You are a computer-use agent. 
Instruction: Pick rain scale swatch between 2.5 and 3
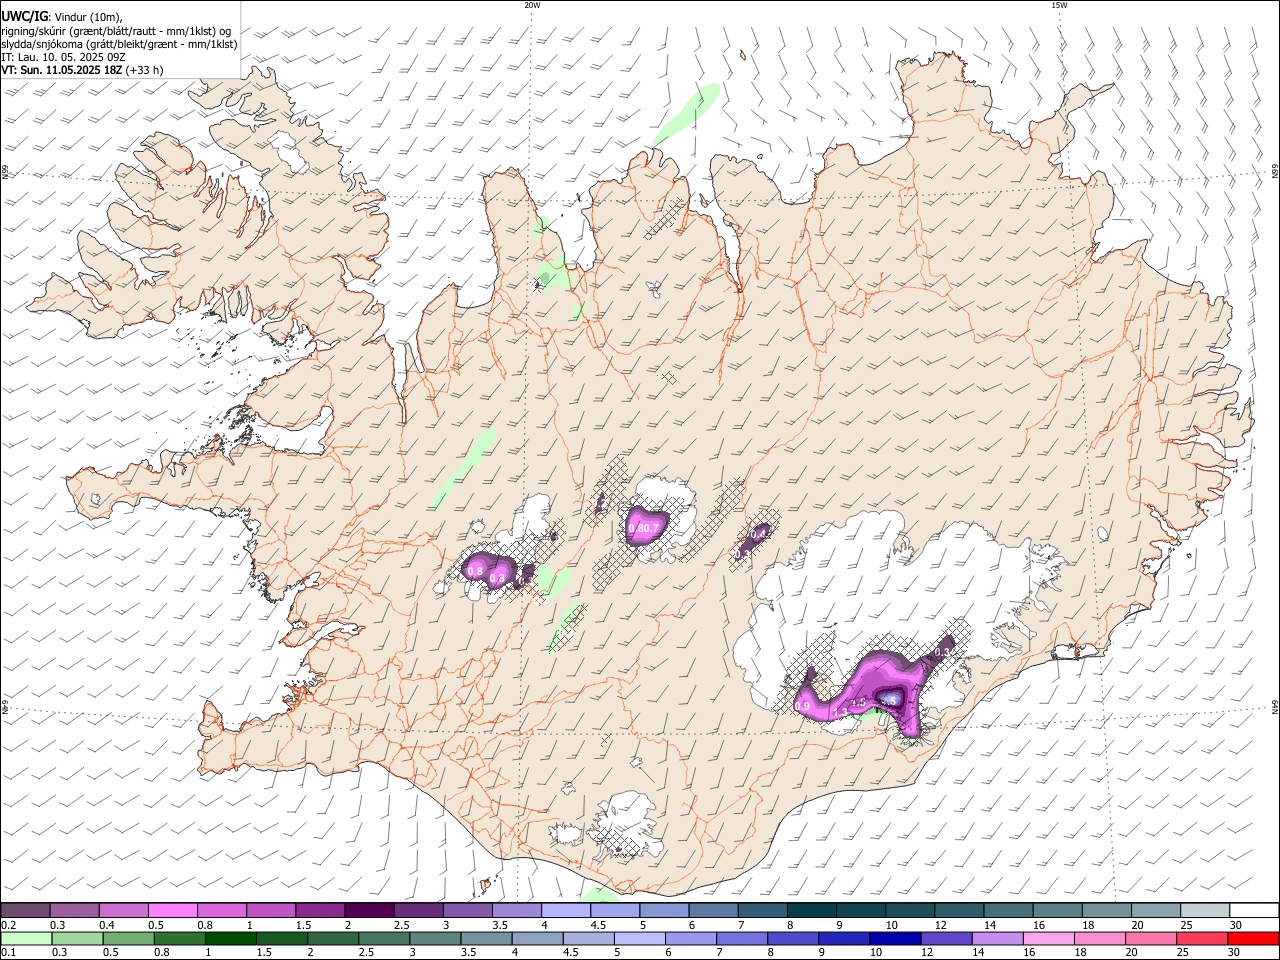coord(383,939)
